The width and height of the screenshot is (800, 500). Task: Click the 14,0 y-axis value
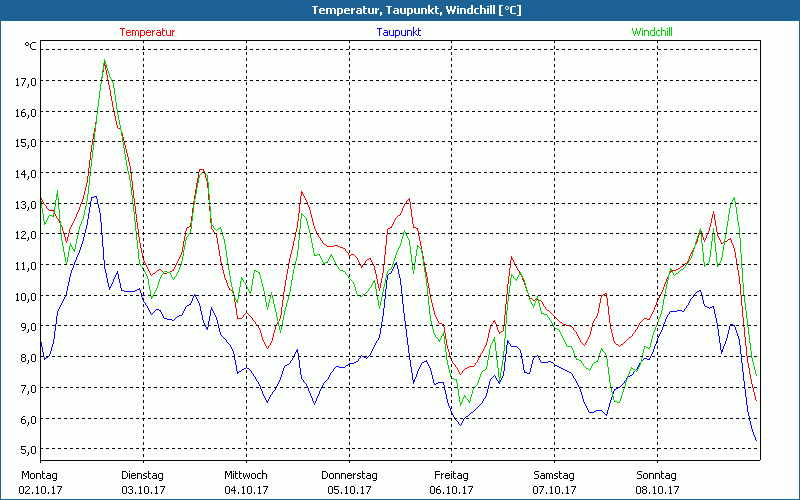(x=25, y=173)
